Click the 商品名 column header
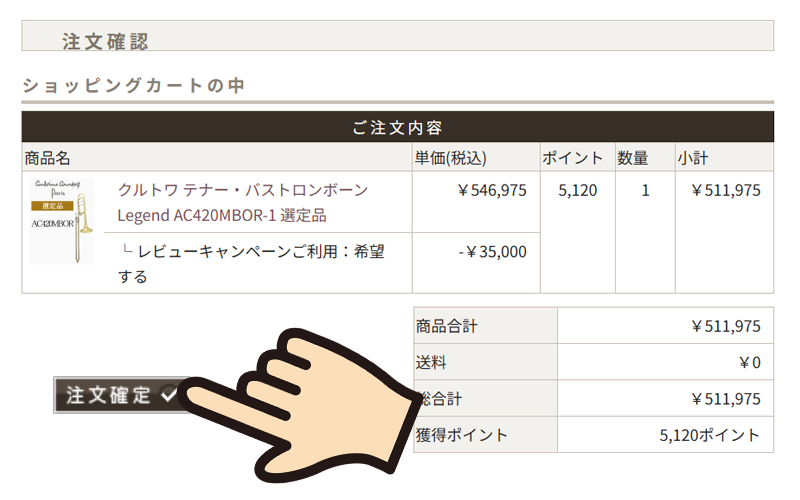The width and height of the screenshot is (800, 500). [x=47, y=158]
